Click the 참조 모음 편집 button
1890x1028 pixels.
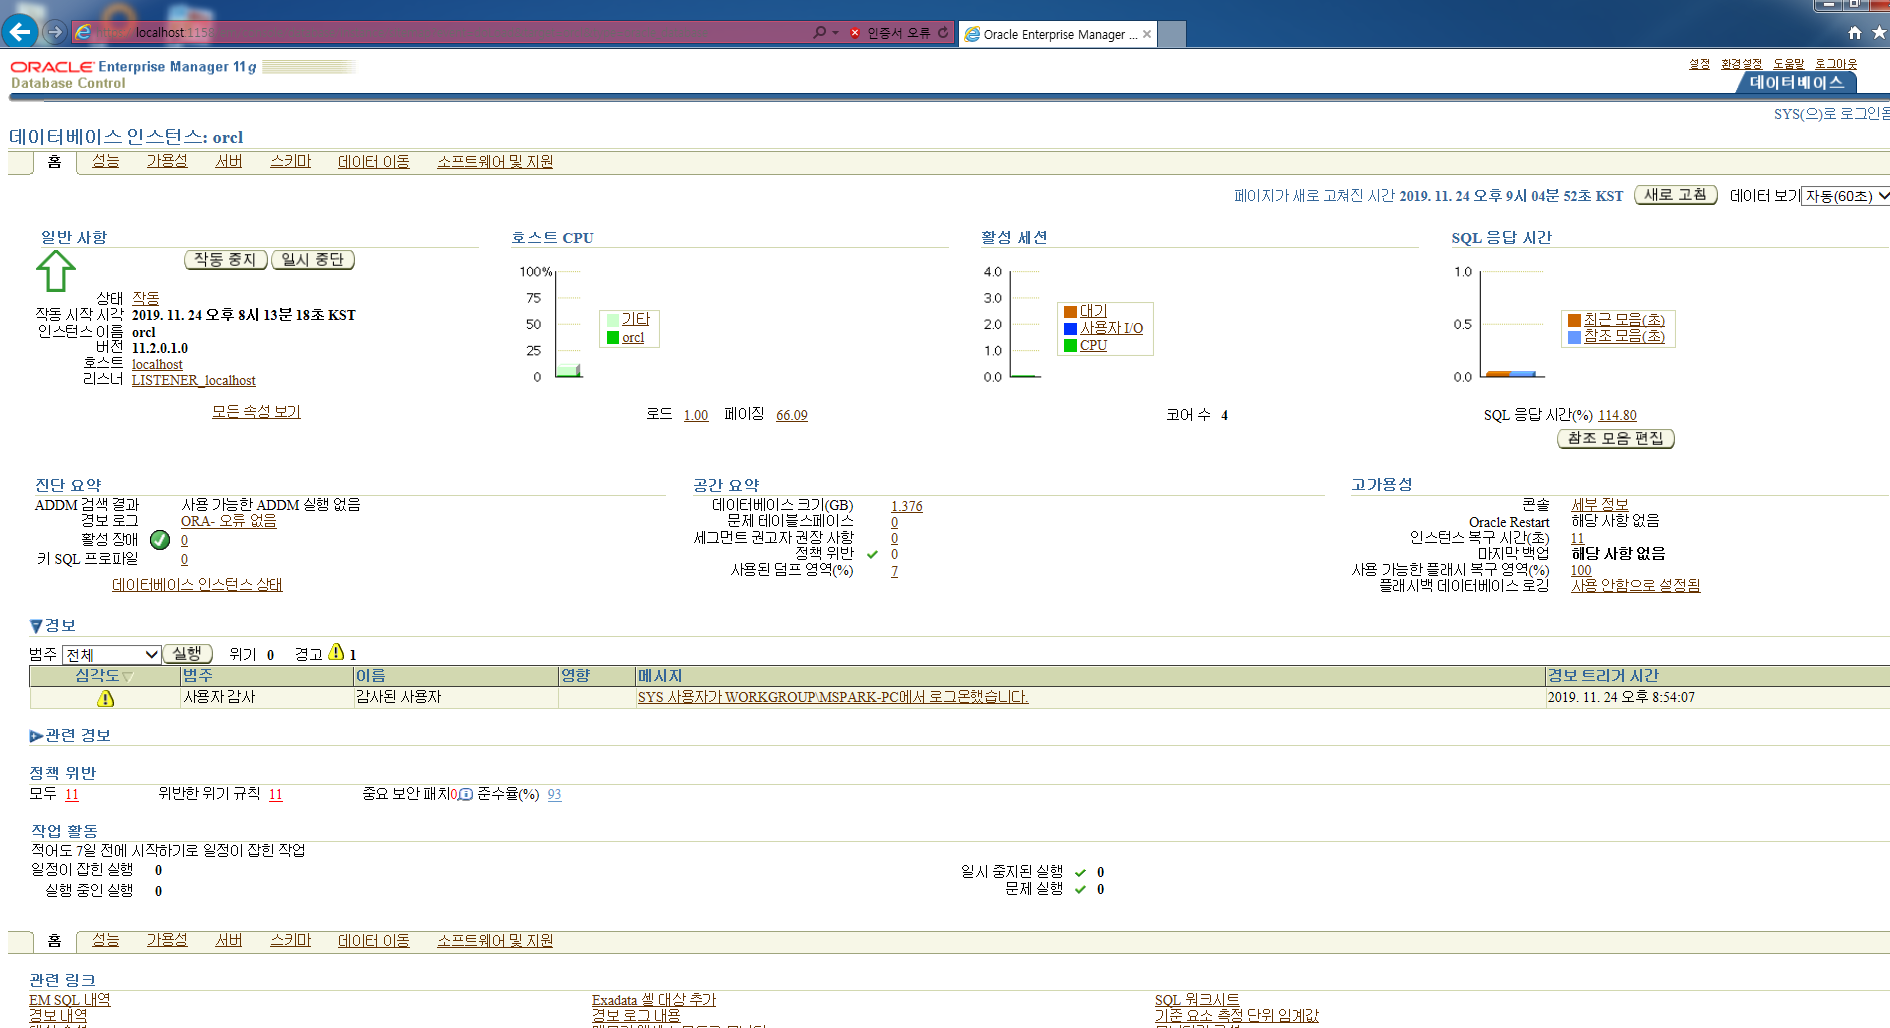coord(1616,439)
